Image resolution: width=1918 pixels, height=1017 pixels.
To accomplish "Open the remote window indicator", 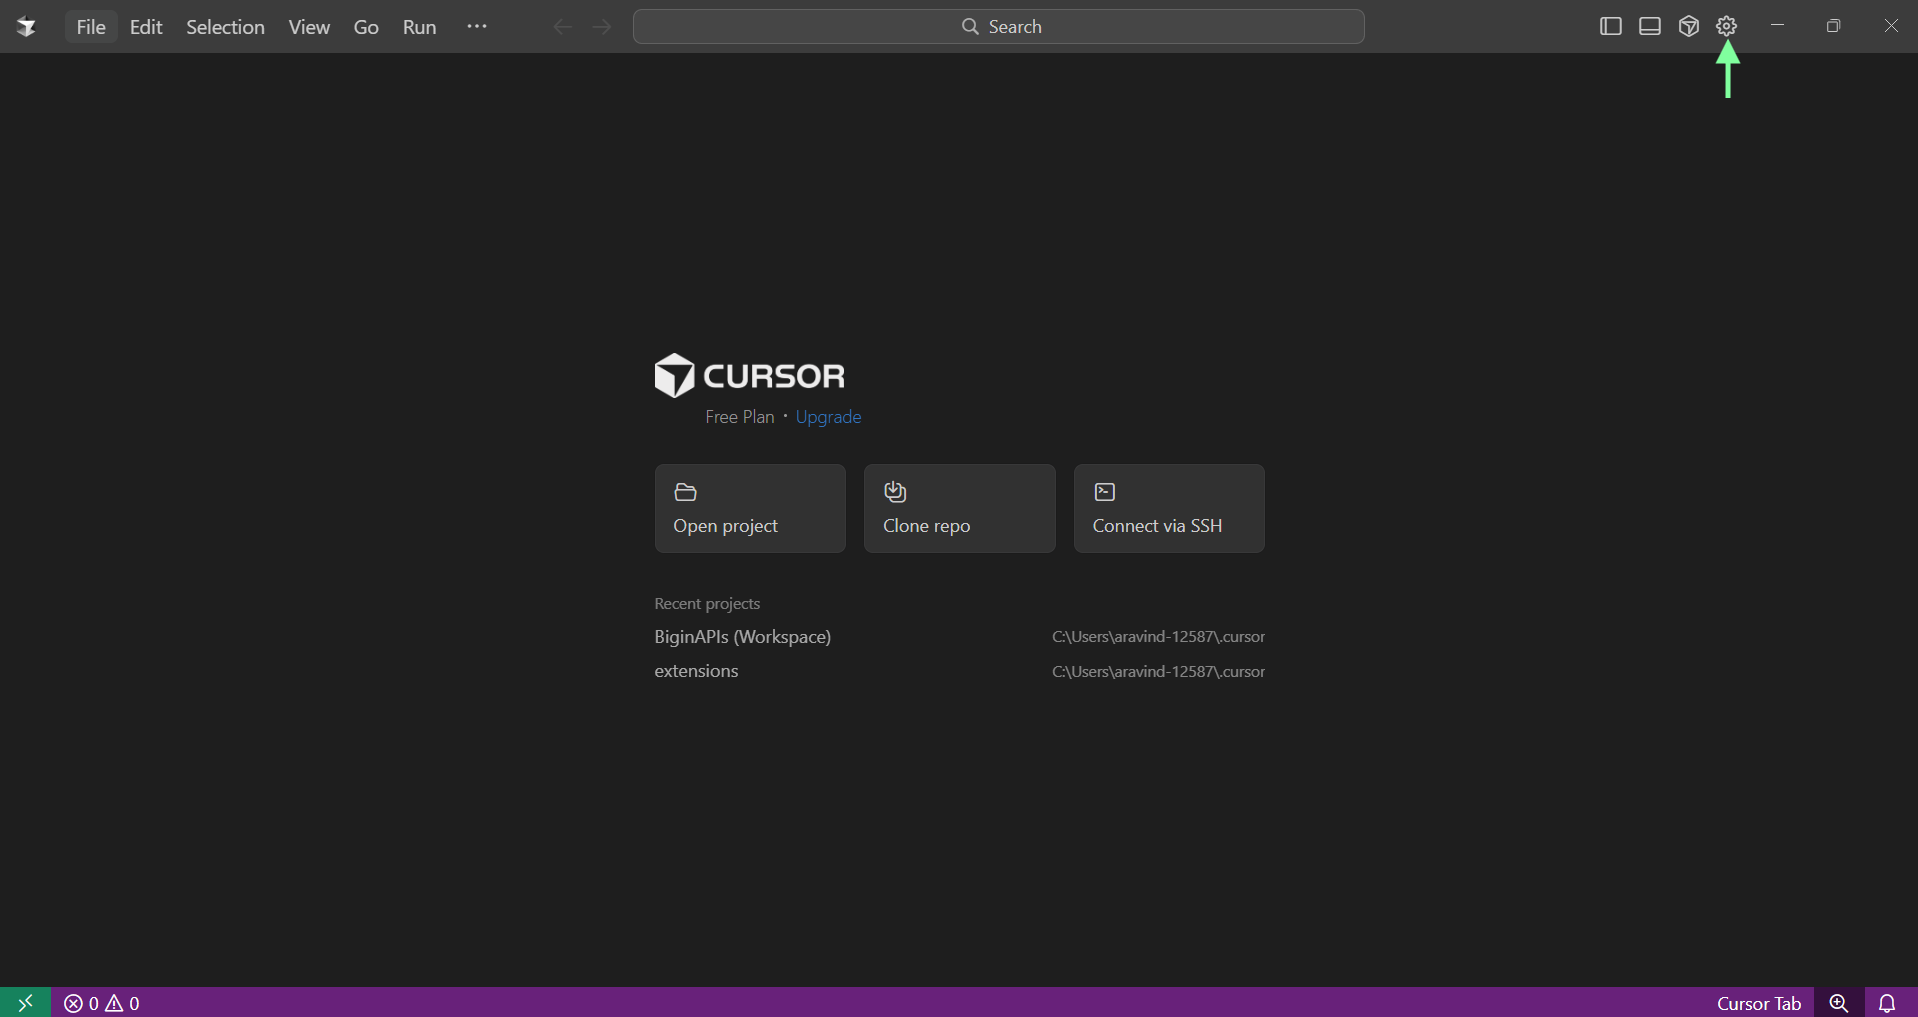I will [26, 1003].
